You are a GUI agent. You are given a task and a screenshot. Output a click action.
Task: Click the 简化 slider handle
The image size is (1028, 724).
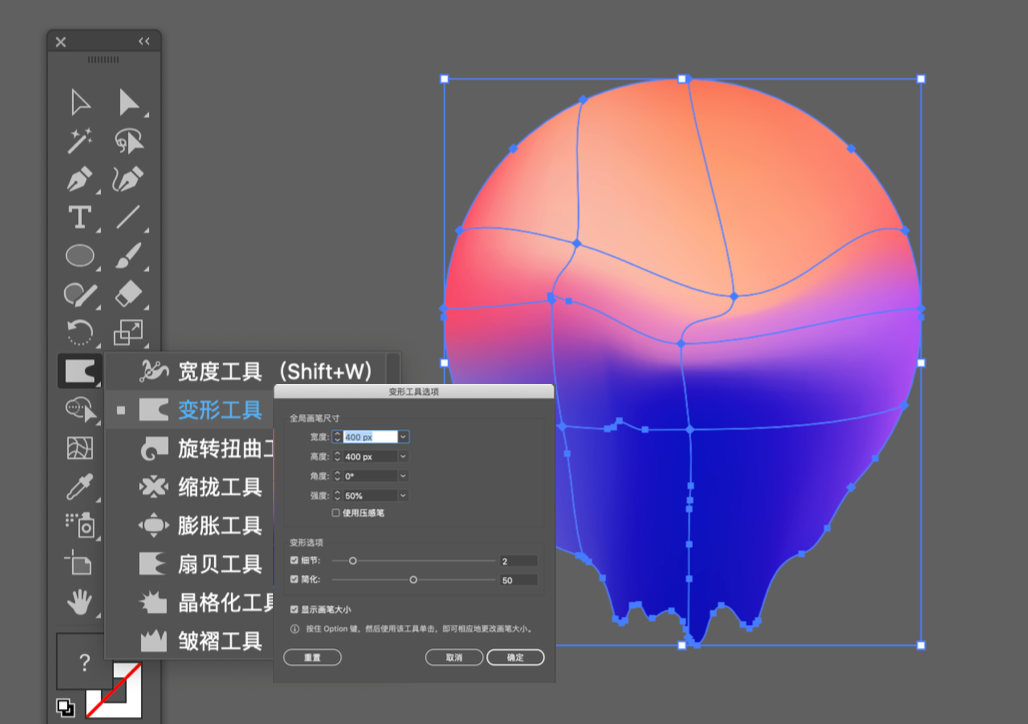coord(413,580)
